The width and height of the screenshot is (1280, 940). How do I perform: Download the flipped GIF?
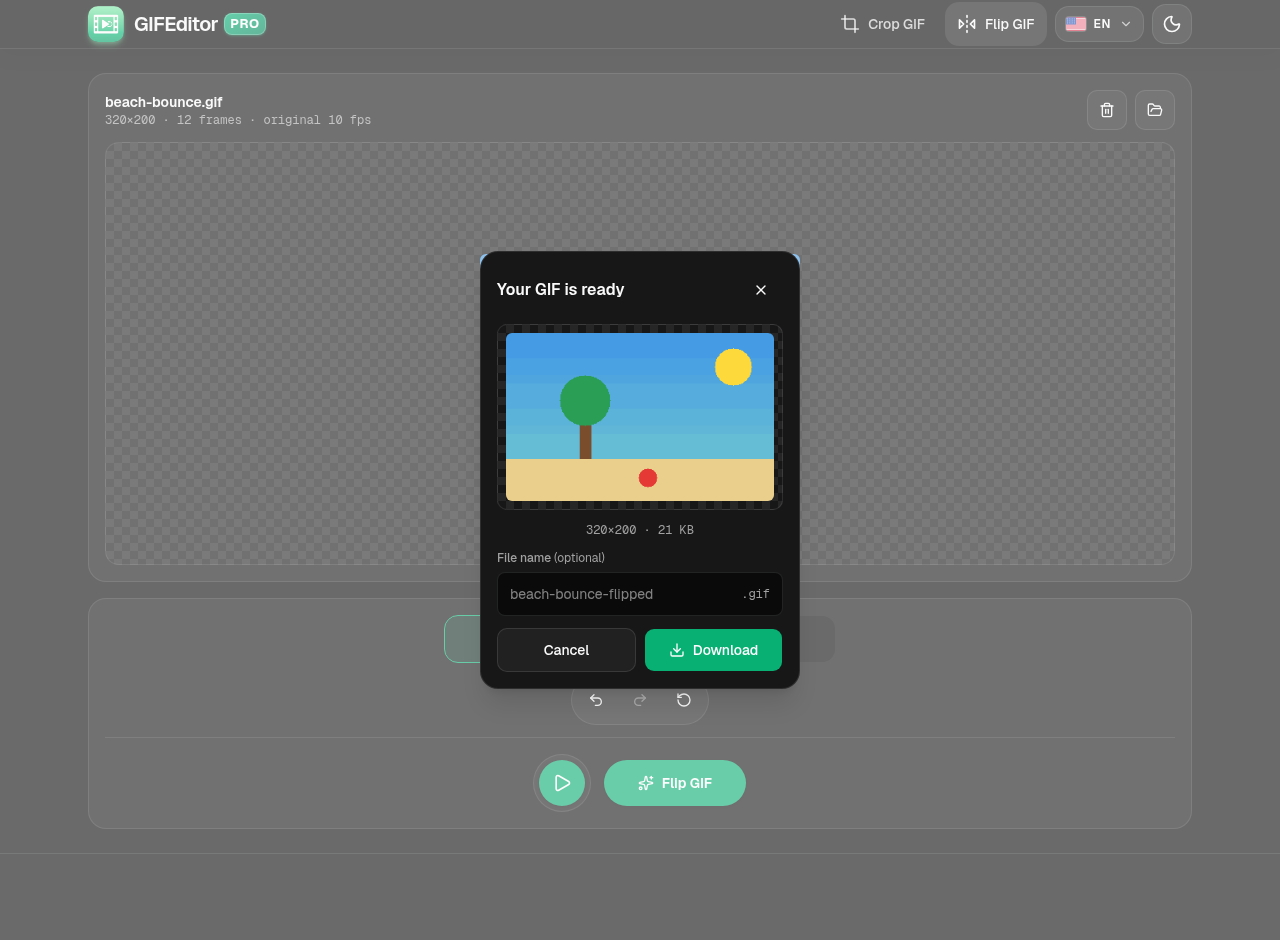point(714,650)
